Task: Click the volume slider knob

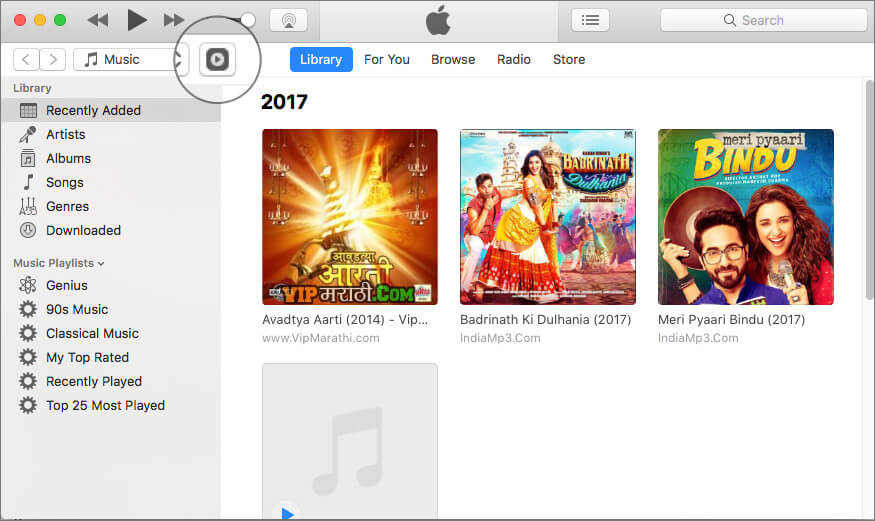Action: pos(248,21)
